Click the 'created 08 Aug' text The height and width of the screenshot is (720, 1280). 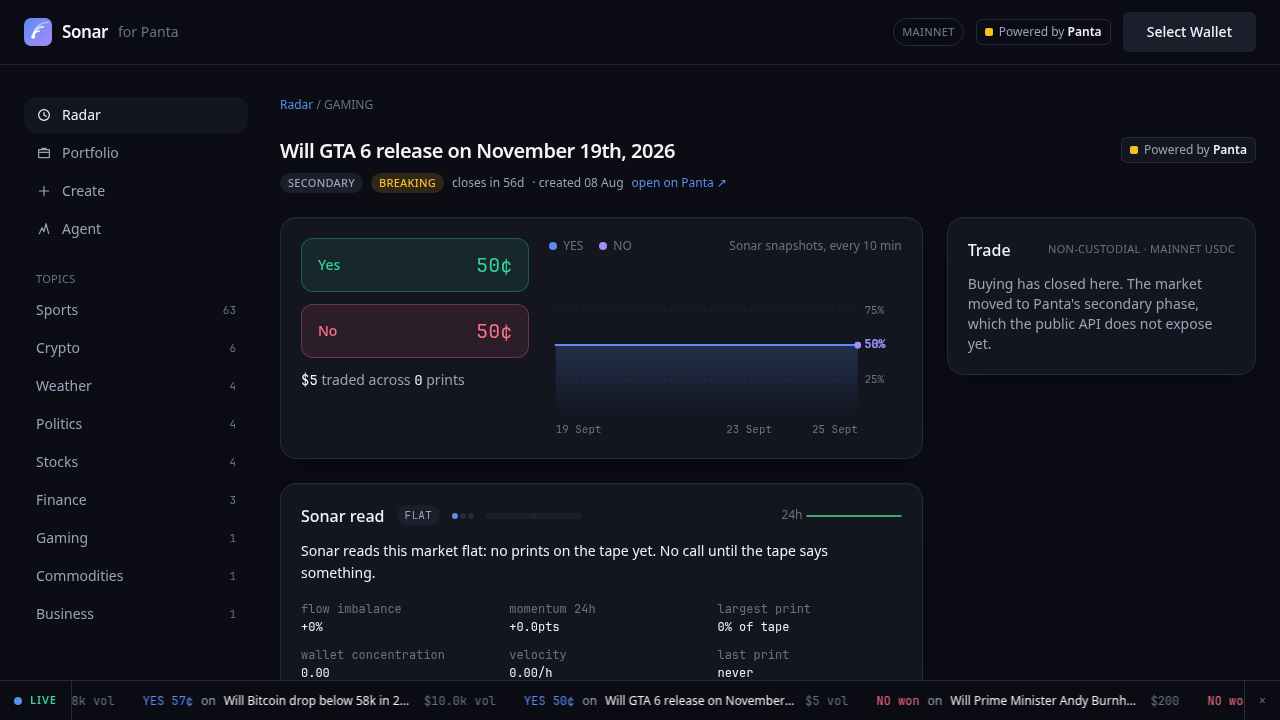581,183
